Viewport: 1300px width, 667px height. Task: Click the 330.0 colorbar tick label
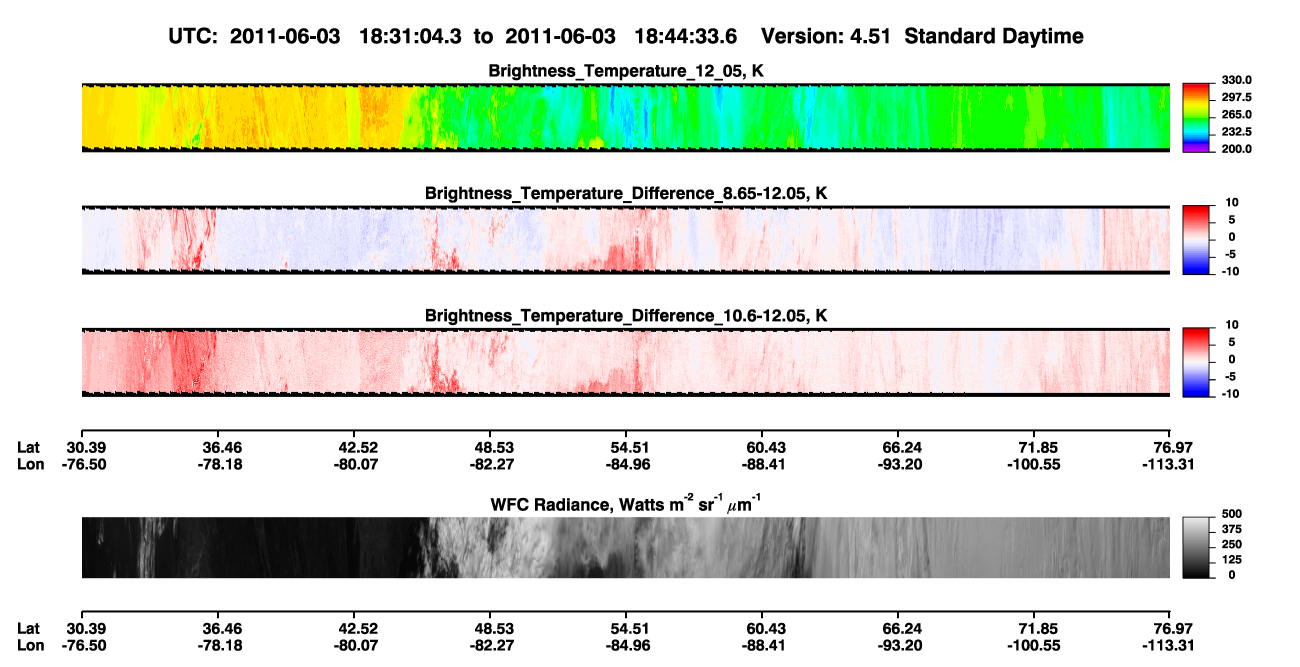point(1236,80)
